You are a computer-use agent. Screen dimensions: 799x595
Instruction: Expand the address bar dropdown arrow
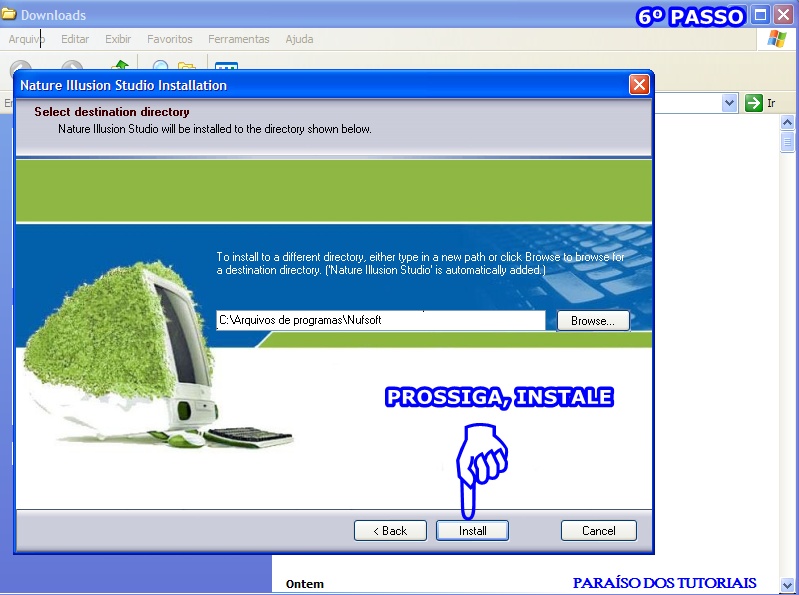click(730, 103)
